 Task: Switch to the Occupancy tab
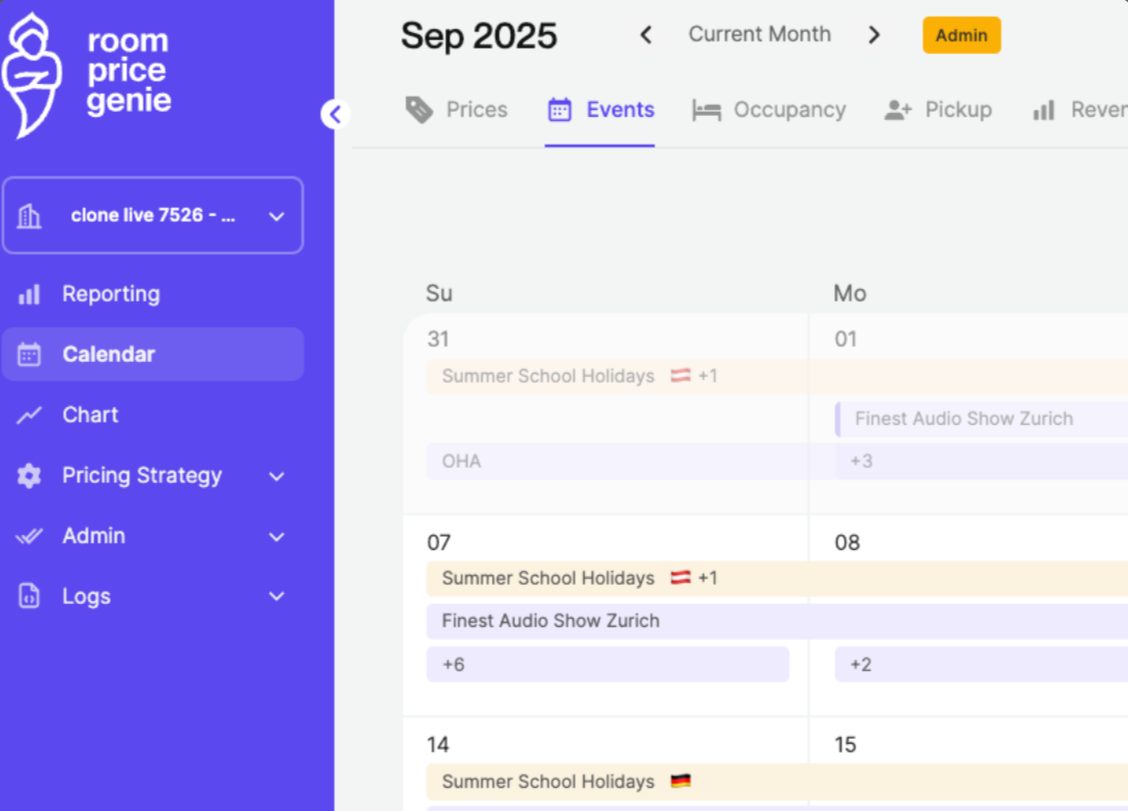click(x=769, y=110)
